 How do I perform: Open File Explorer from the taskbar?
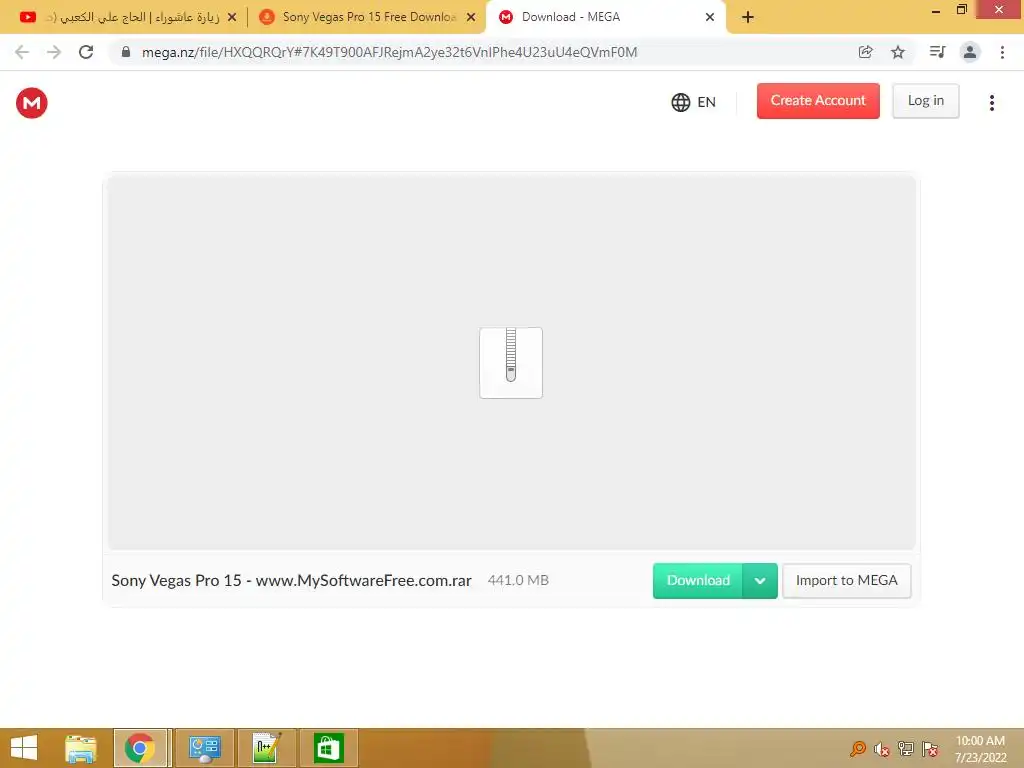(x=80, y=748)
